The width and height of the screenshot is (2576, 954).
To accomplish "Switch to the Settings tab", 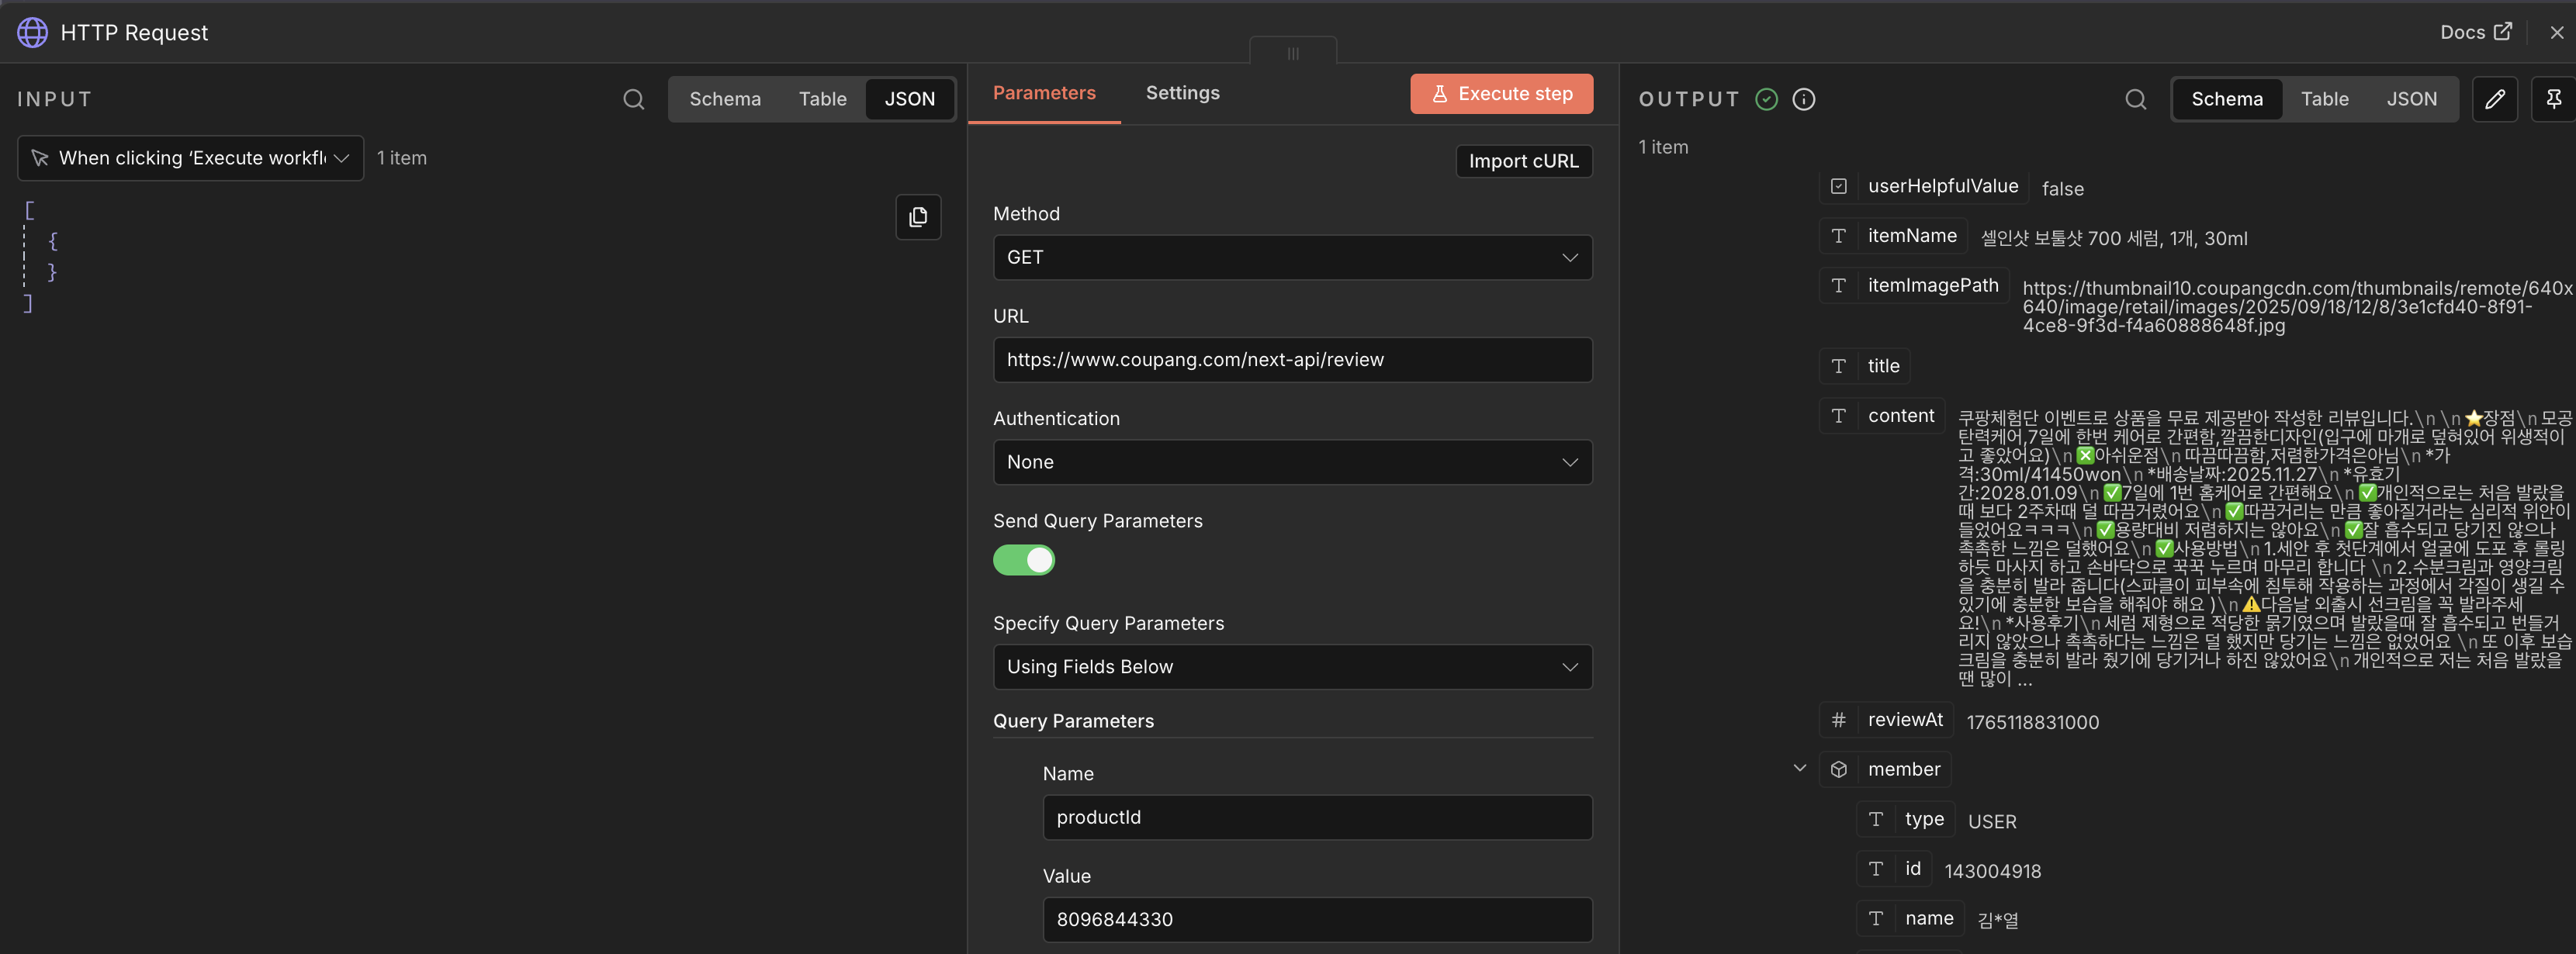I will tap(1182, 93).
